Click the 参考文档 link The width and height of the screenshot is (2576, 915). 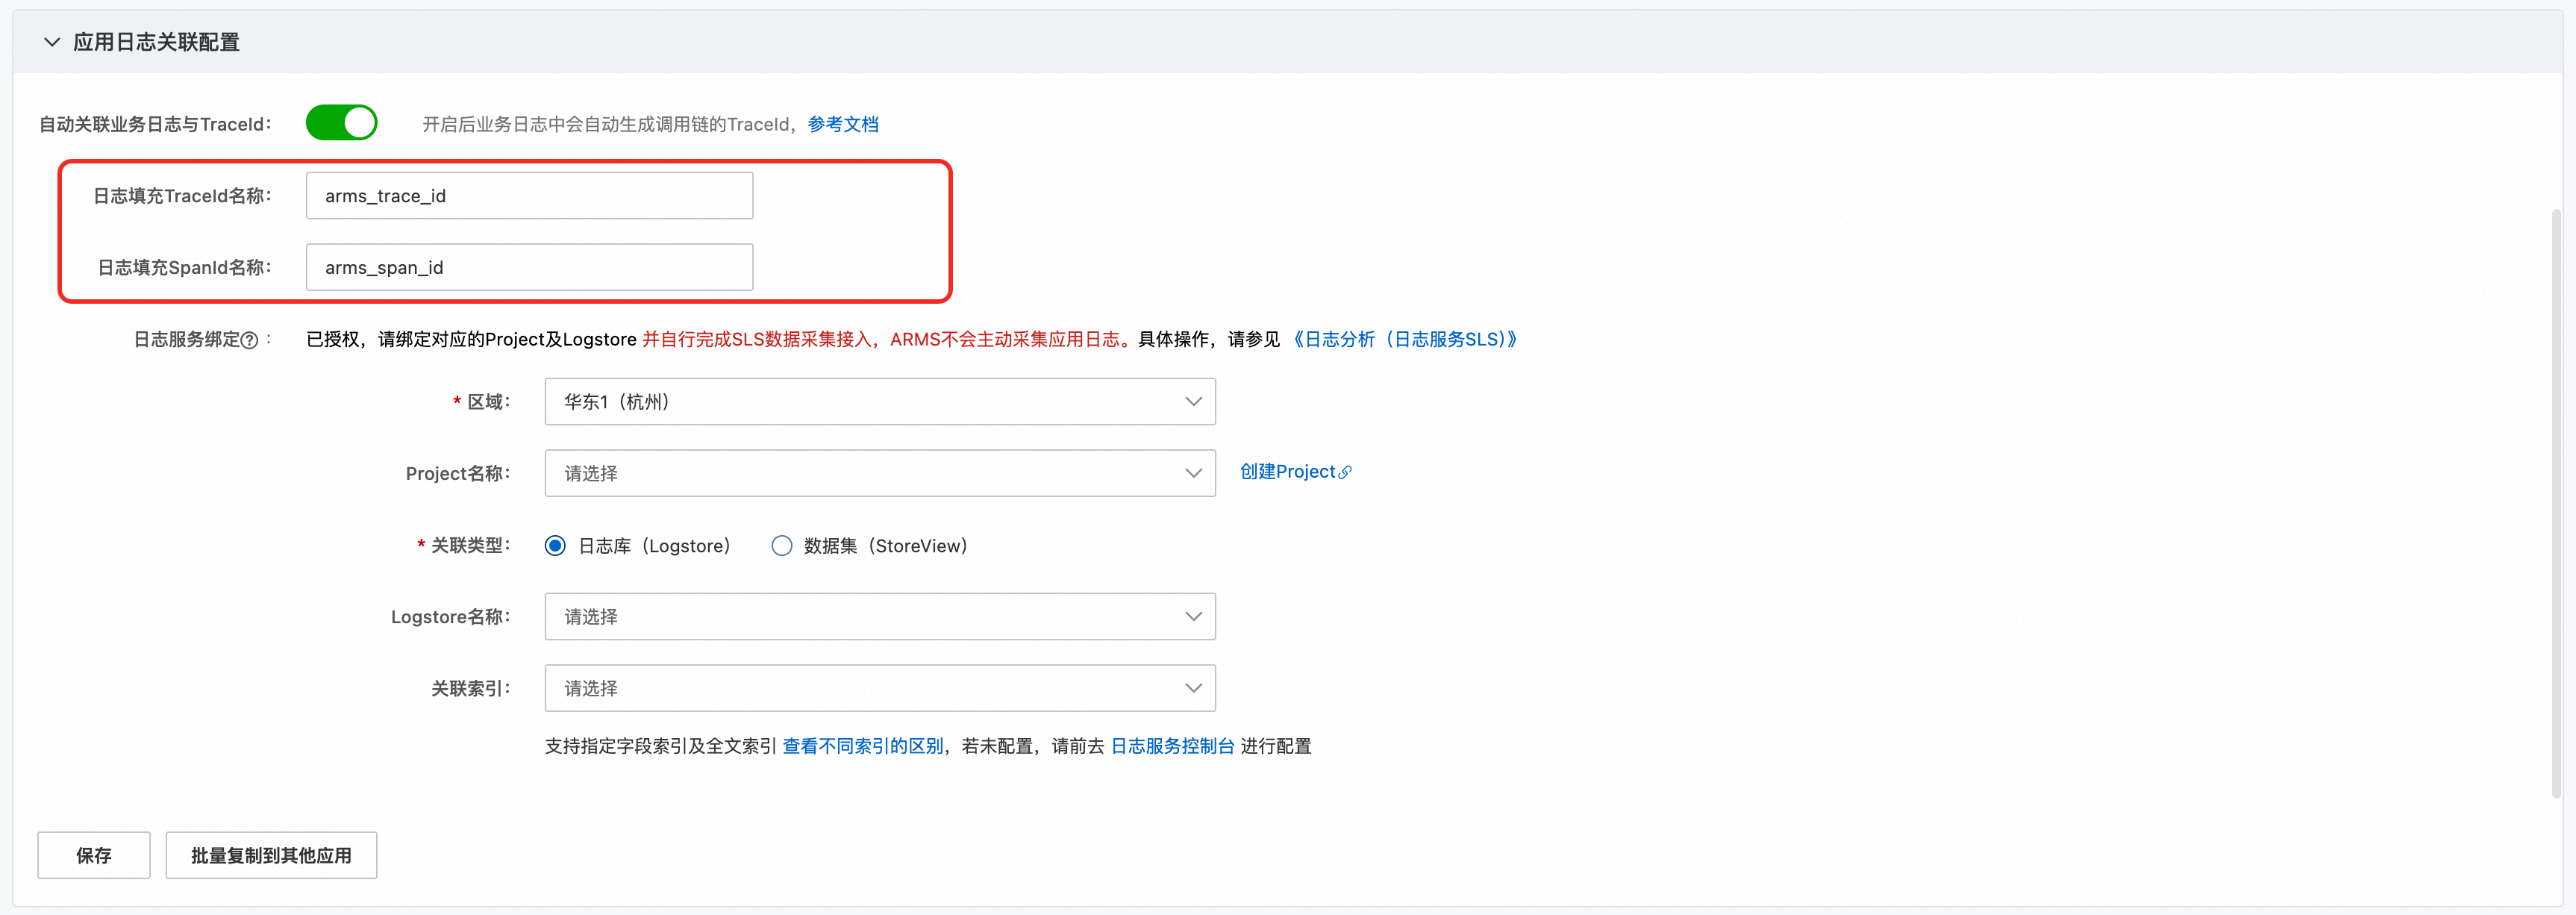[842, 124]
